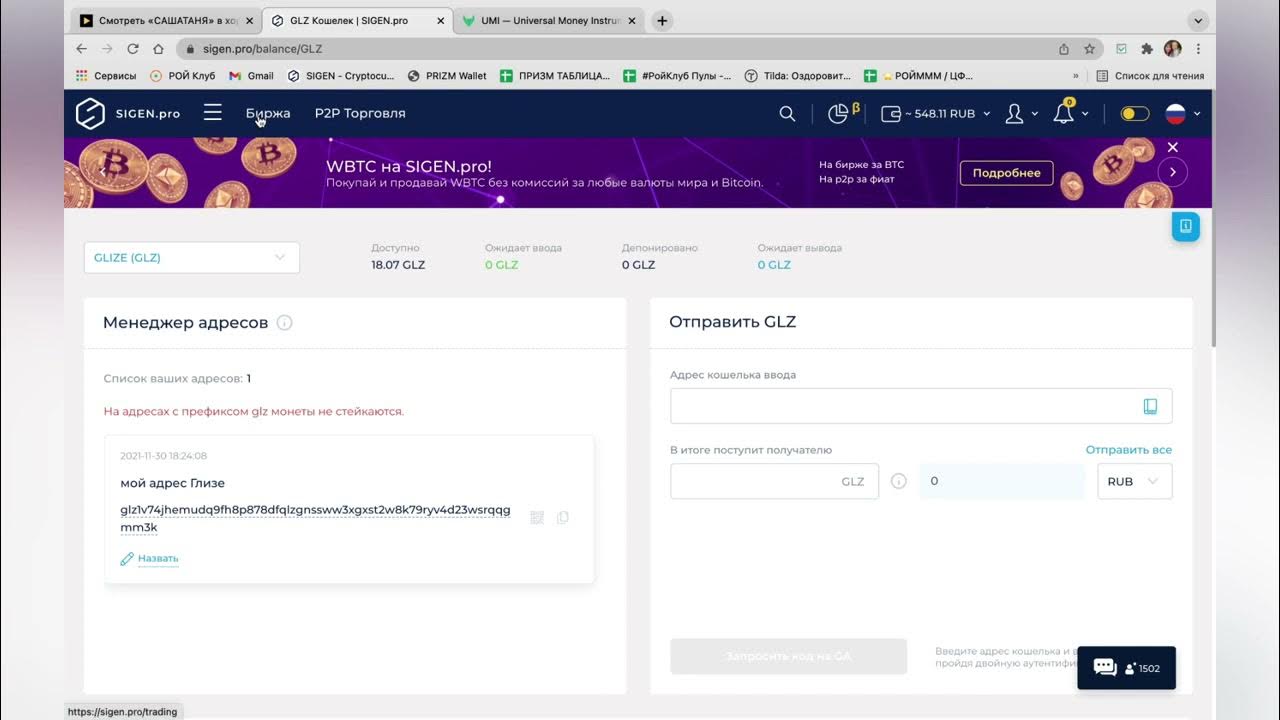Close the UMI Universal Money tab
1280x720 pixels.
pyautogui.click(x=630, y=20)
